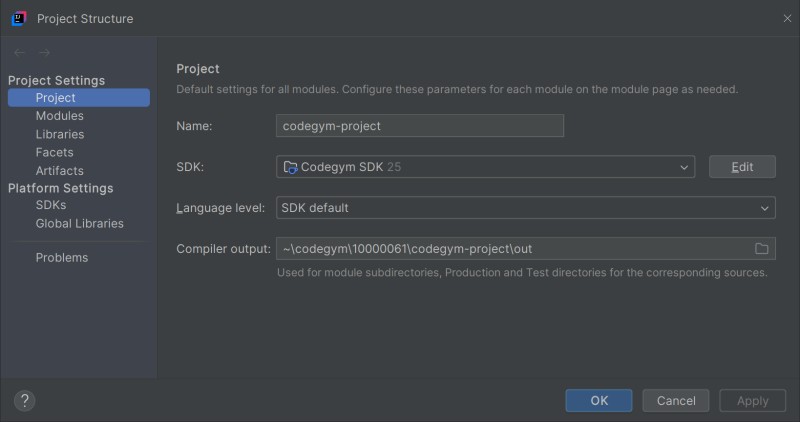Expand the SDK dropdown

(x=684, y=167)
